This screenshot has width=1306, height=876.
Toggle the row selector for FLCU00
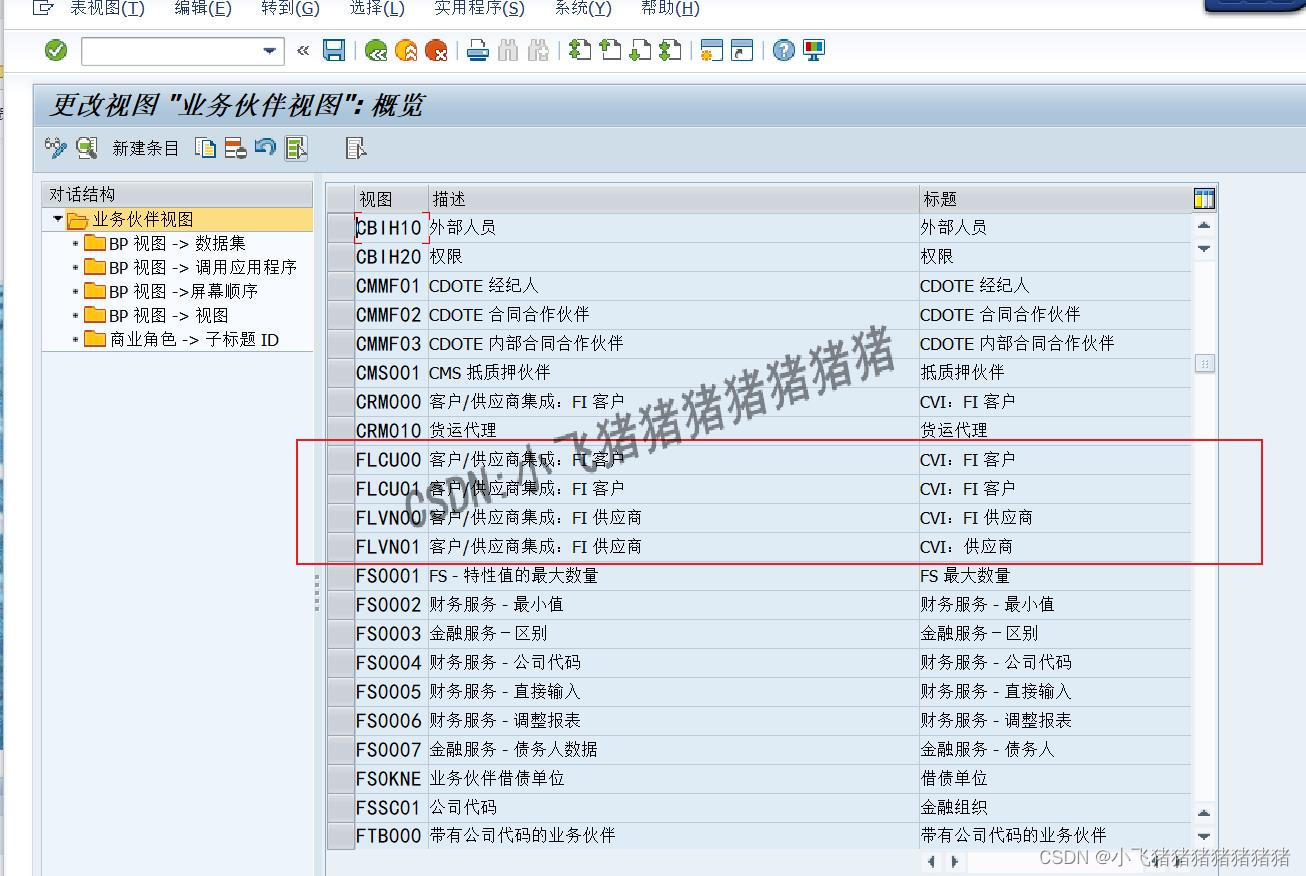341,459
